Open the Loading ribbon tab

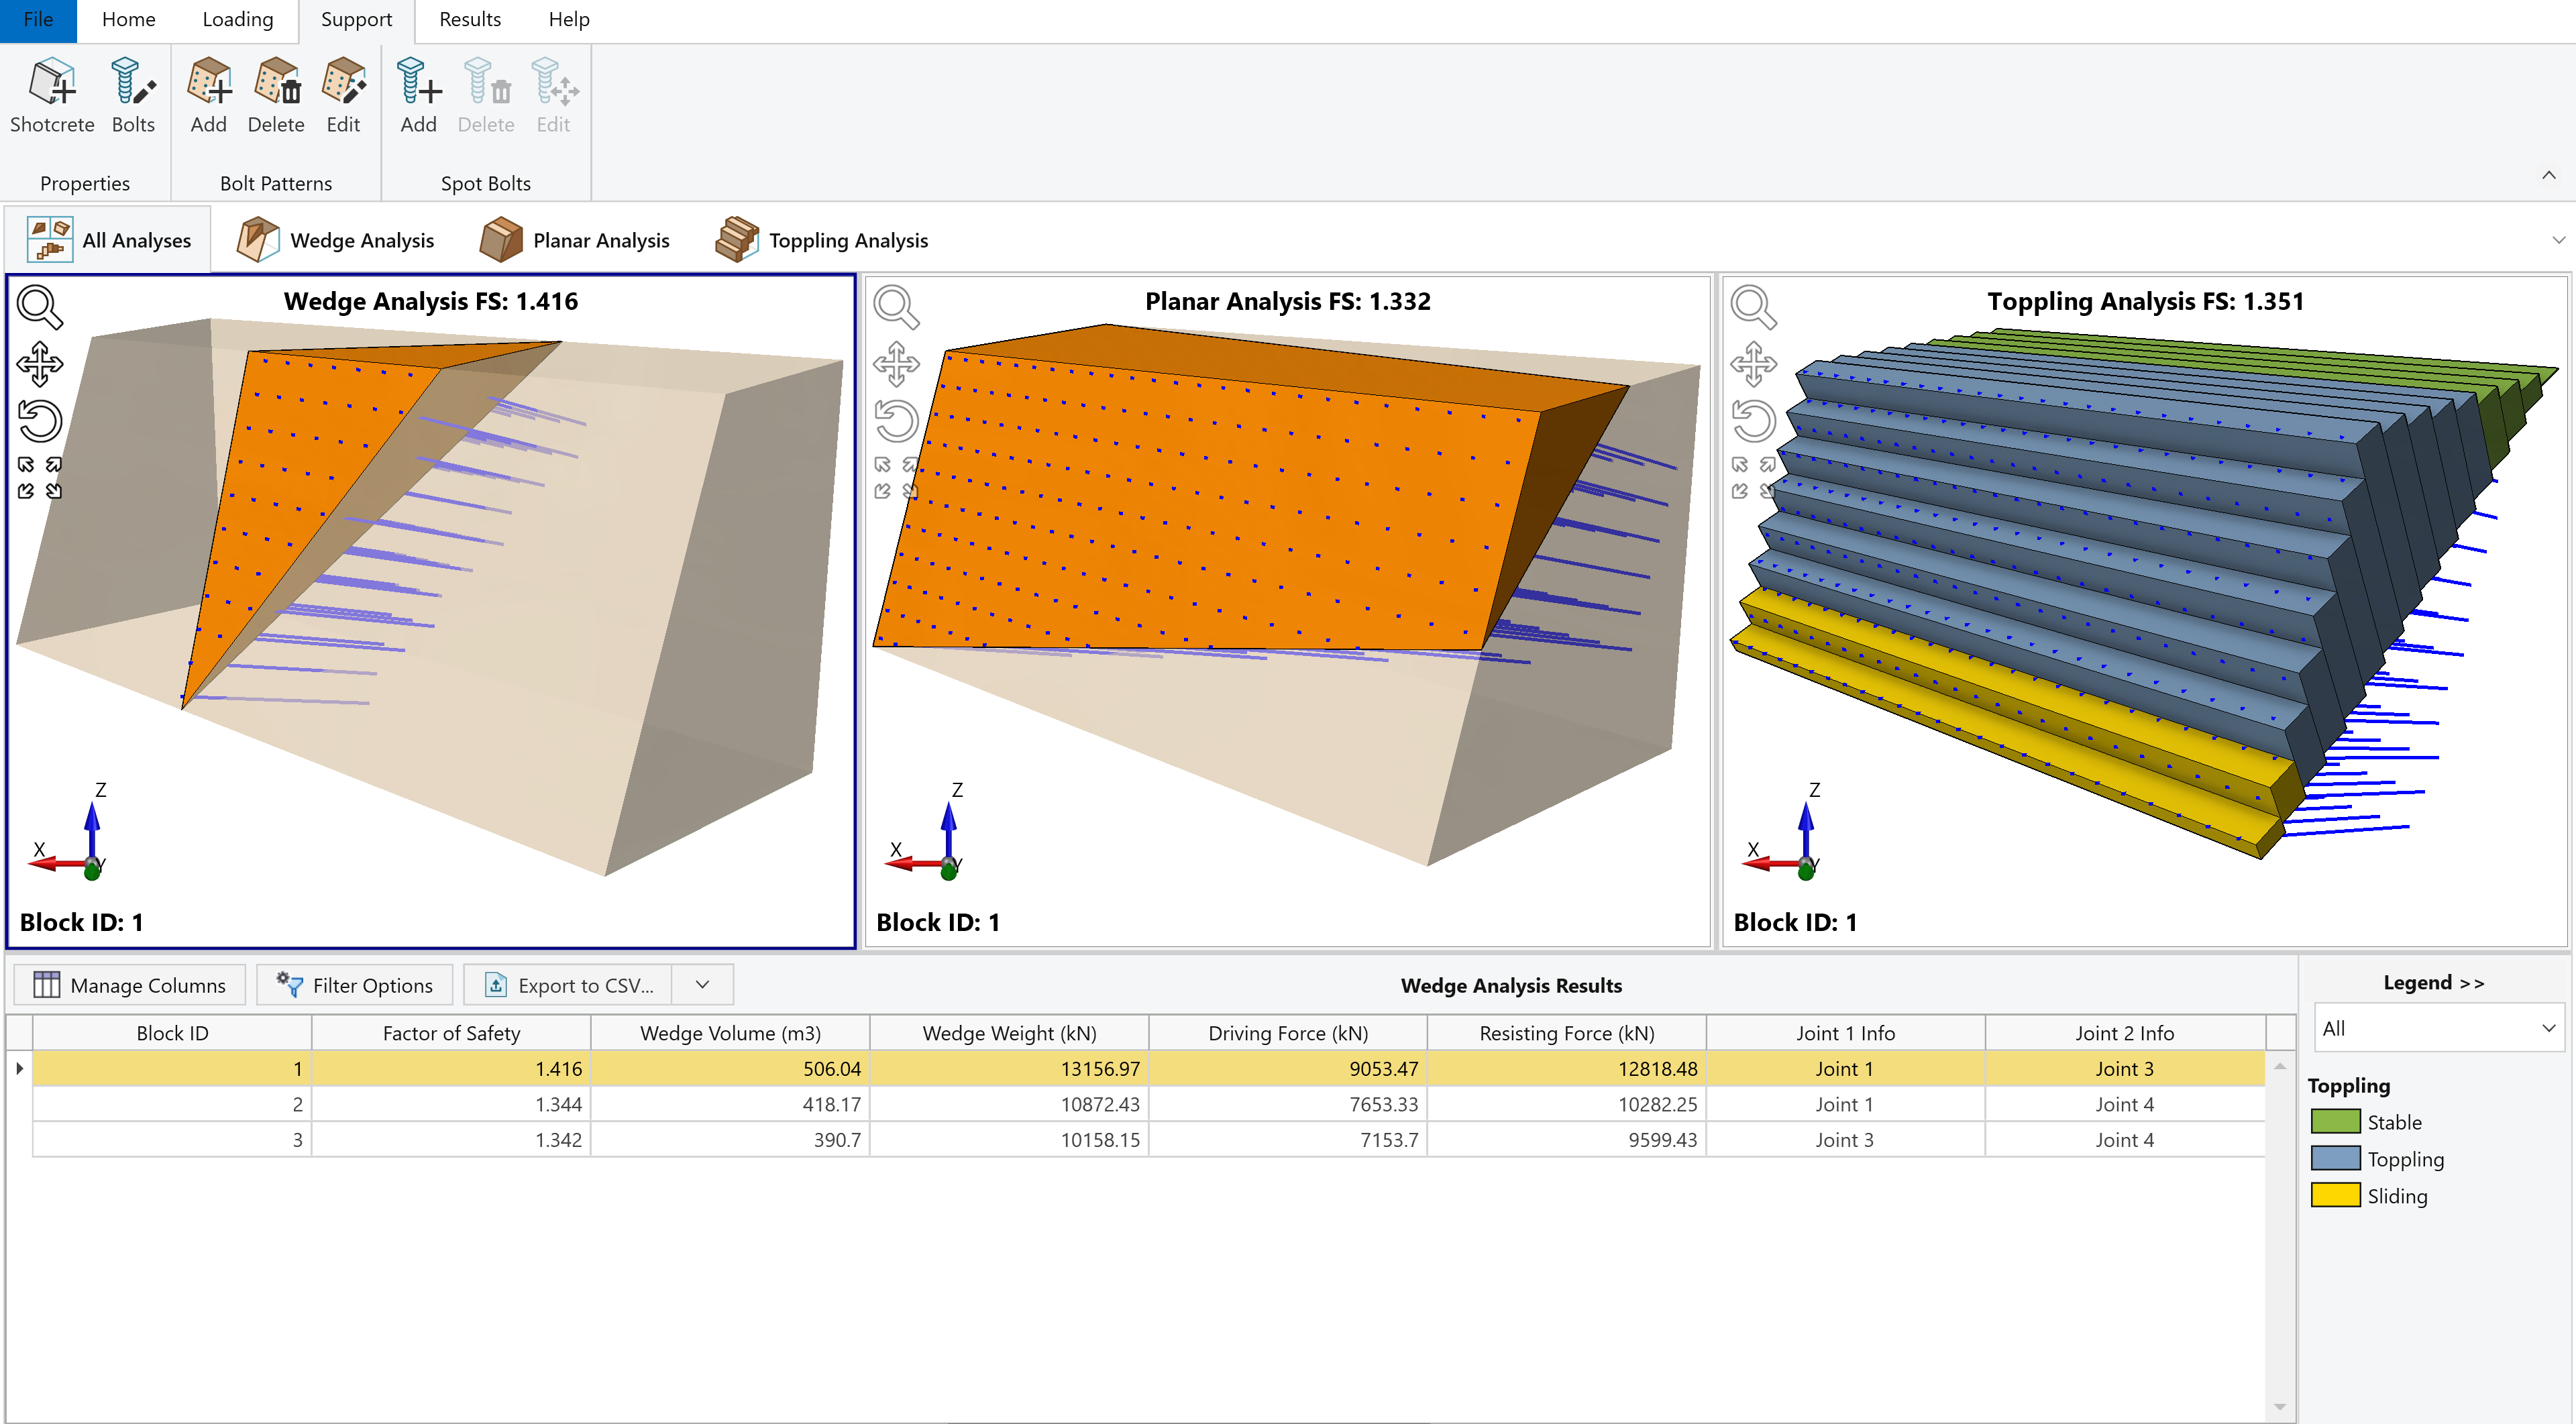[x=237, y=19]
